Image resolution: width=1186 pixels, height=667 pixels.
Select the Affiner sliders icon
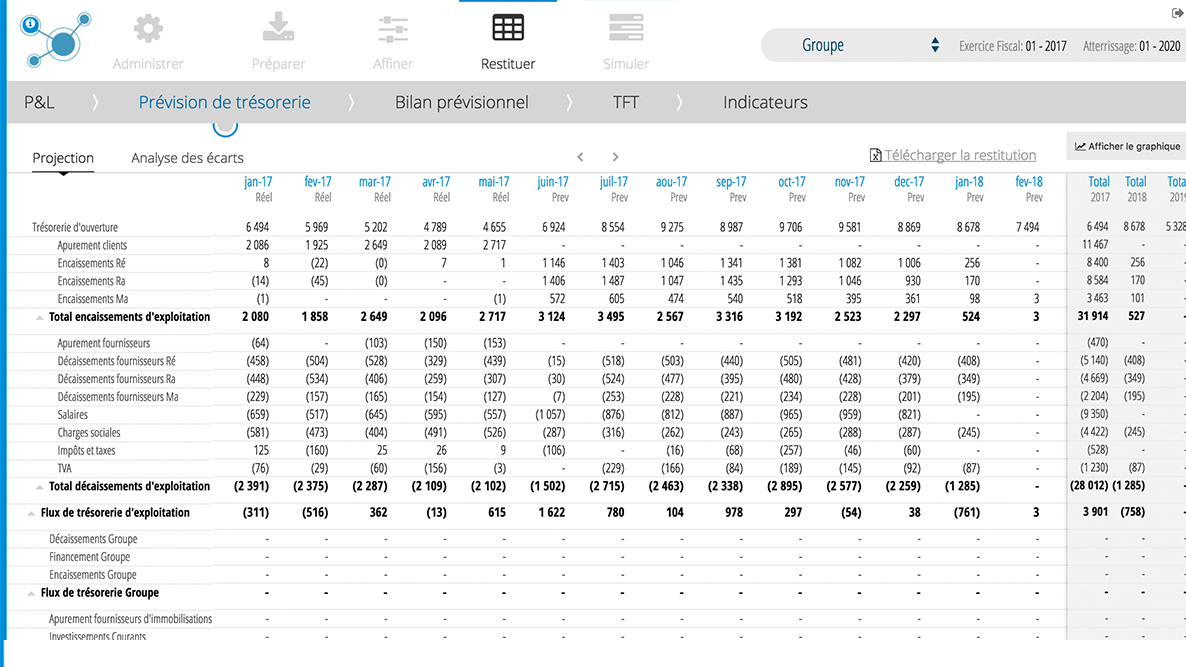pyautogui.click(x=393, y=29)
